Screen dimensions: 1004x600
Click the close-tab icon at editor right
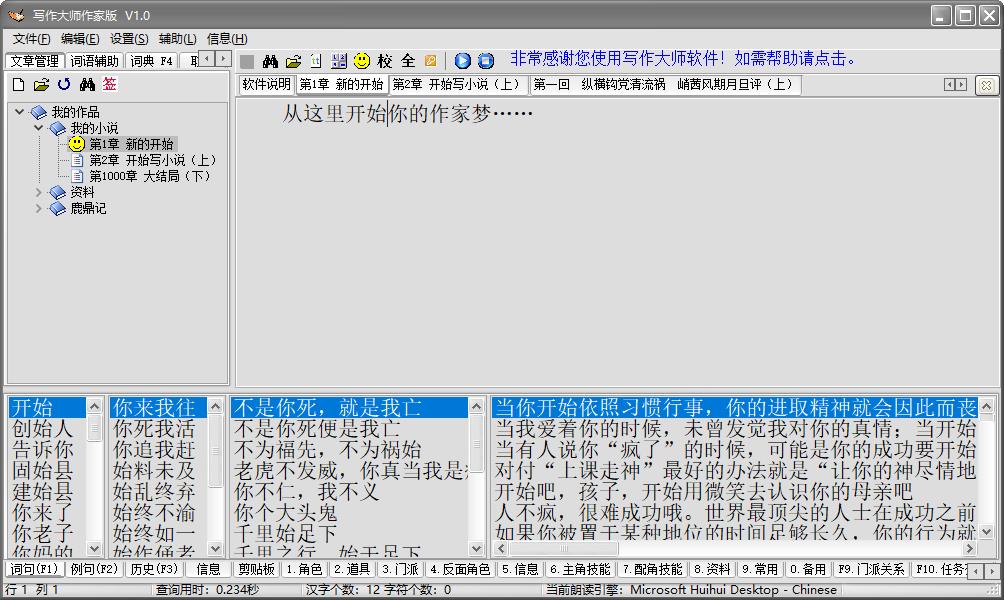click(x=986, y=85)
